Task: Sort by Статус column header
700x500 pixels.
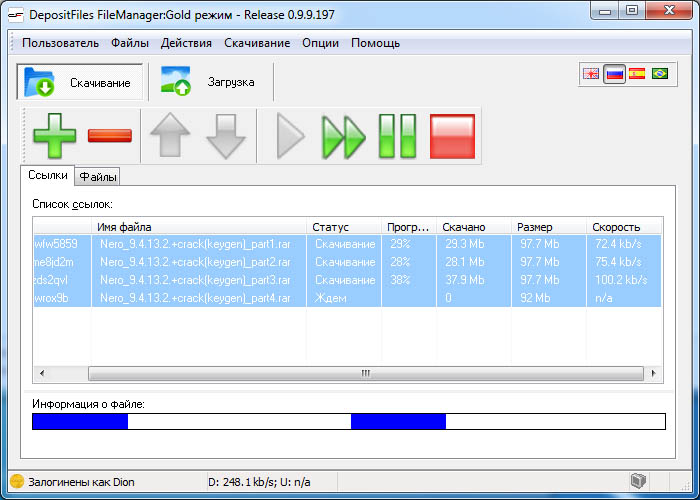Action: (344, 227)
